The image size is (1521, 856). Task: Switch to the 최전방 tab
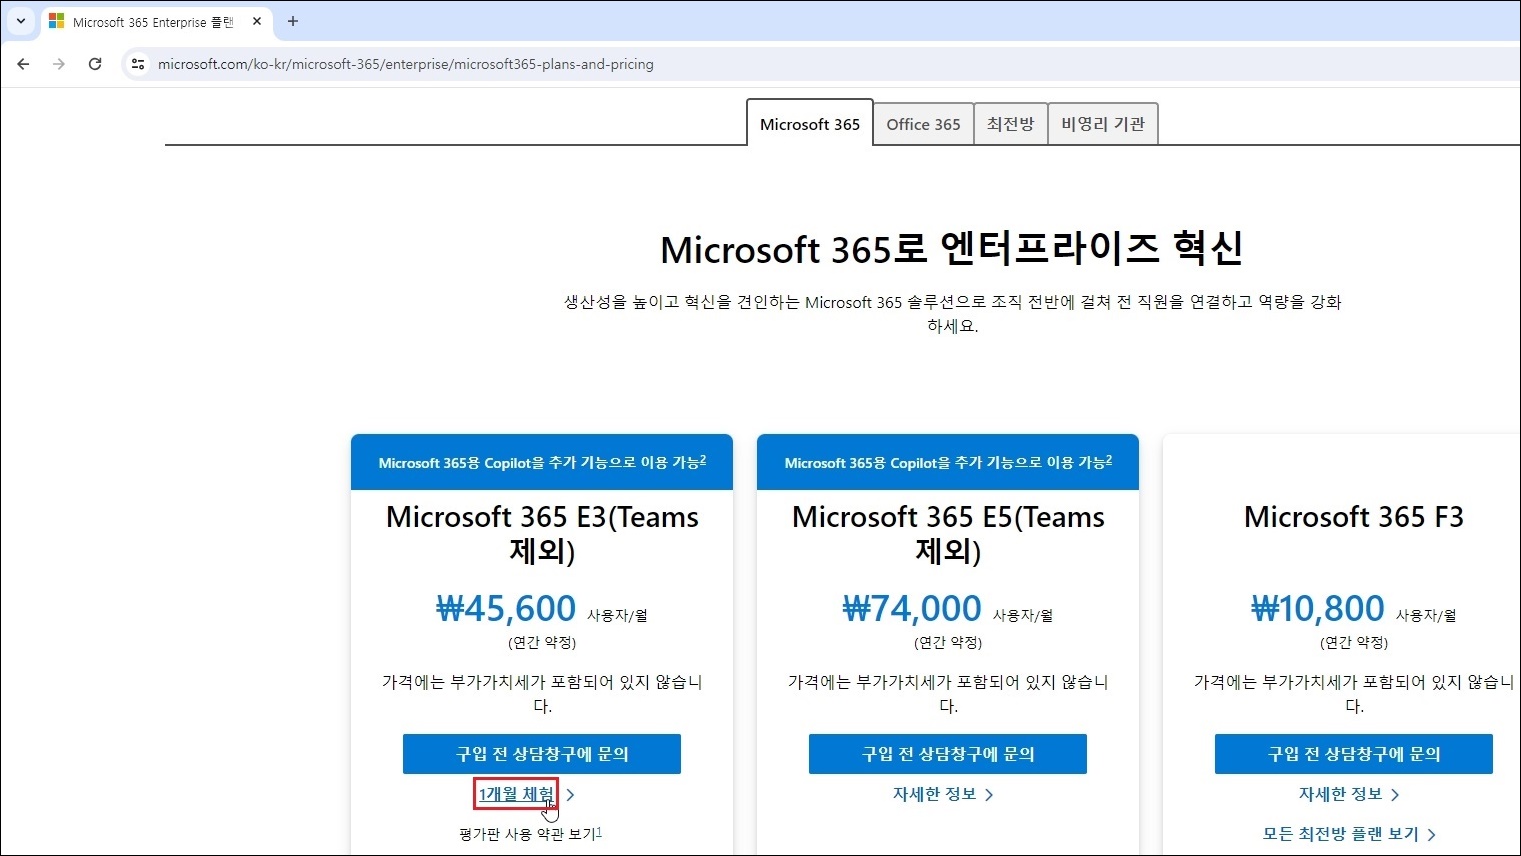(1010, 124)
